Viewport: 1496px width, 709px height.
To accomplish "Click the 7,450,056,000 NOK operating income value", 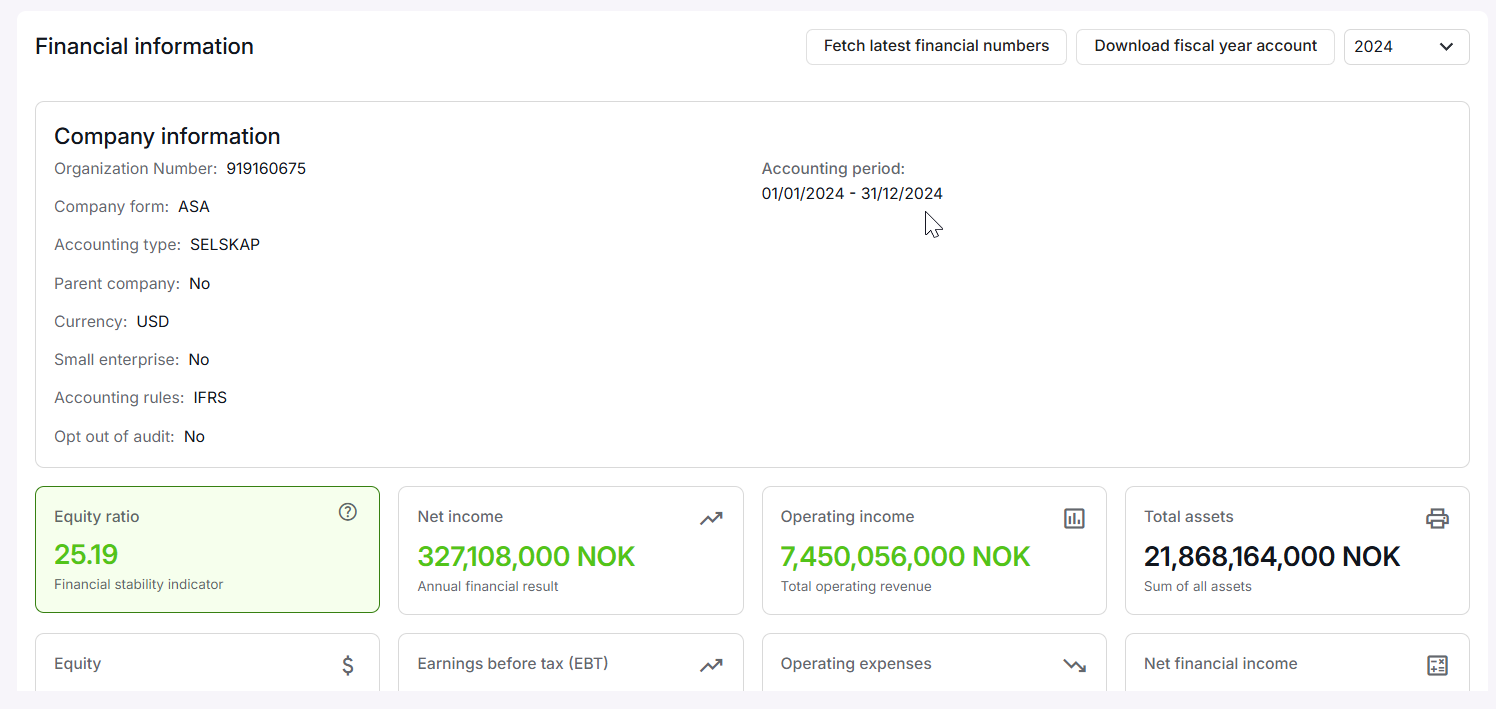I will click(905, 556).
